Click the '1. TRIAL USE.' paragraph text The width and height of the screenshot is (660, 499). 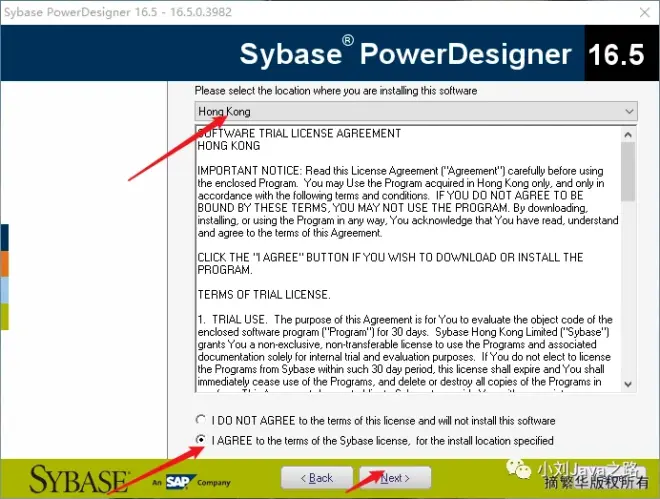pos(405,350)
